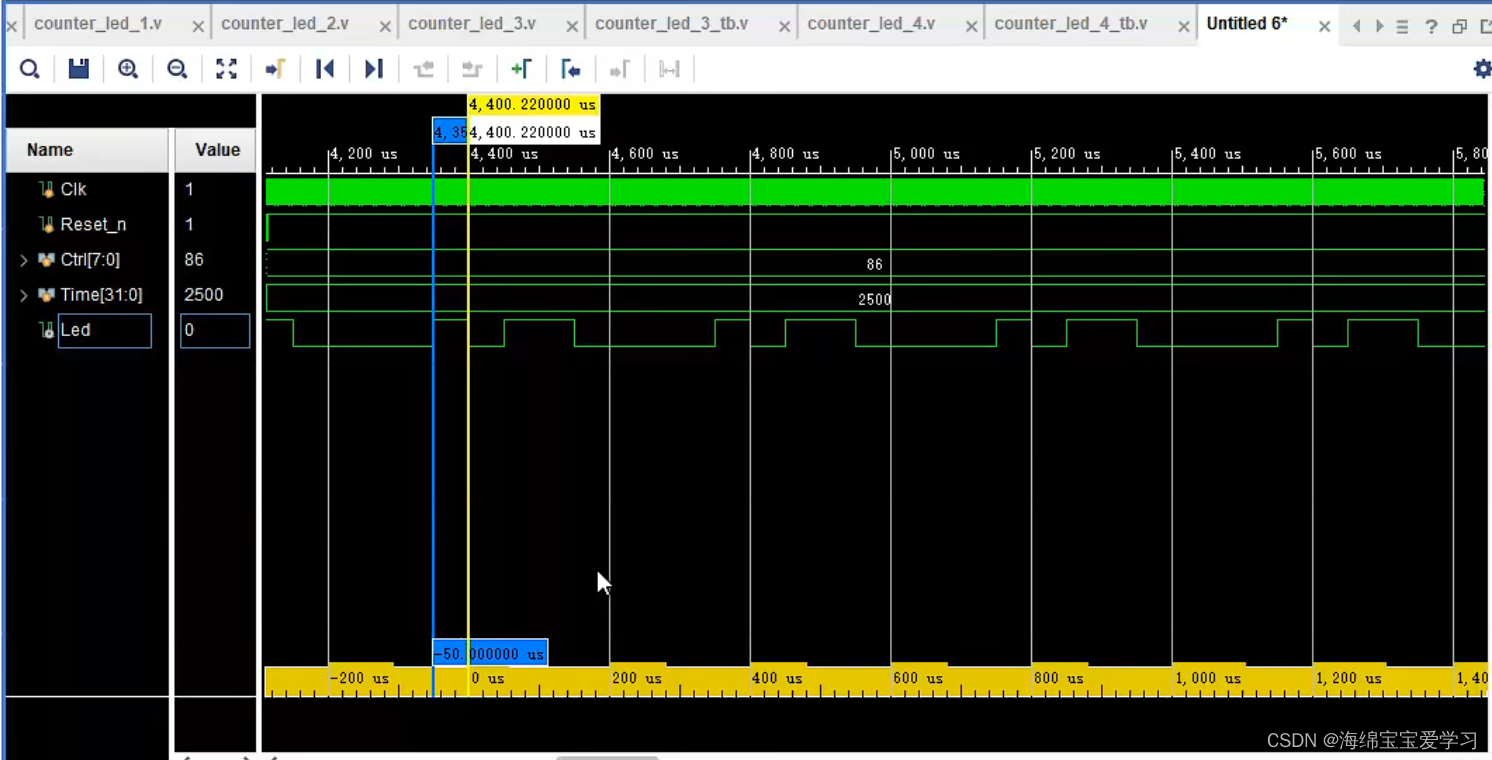Viewport: 1492px width, 760px height.
Task: Close the counter_led_4_tb.v tab
Action: [x=1184, y=27]
